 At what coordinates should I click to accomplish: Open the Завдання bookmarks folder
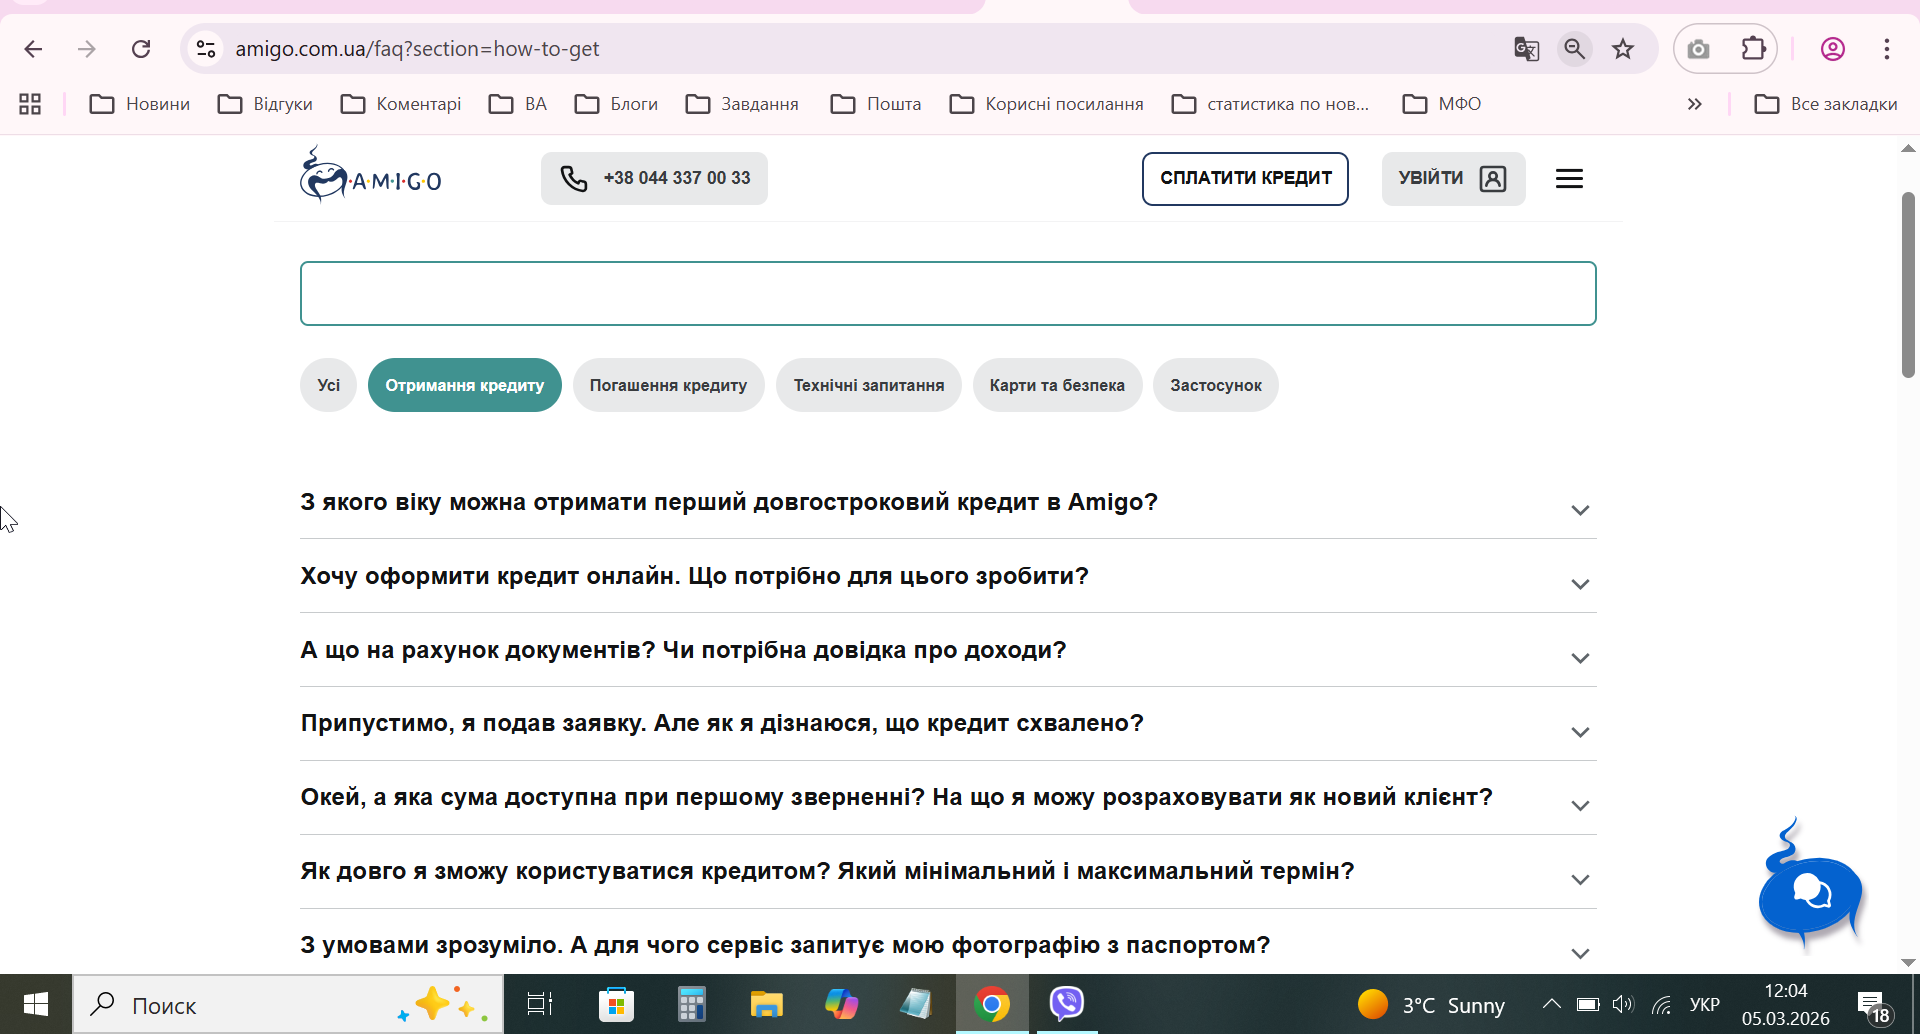pyautogui.click(x=742, y=104)
